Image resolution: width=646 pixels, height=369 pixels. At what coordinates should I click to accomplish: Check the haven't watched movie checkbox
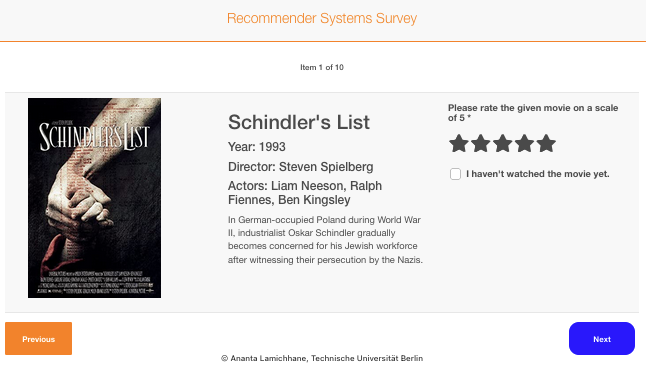455,174
